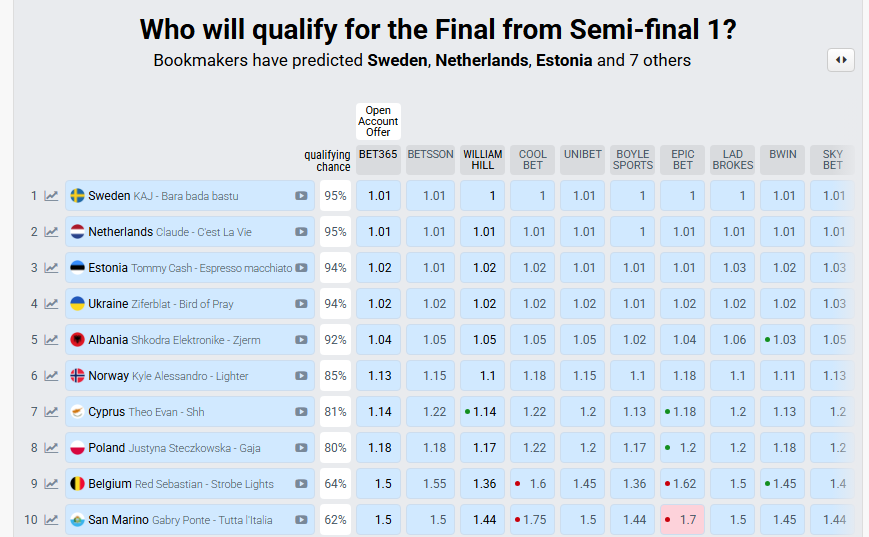Open the trend graph icon for Belgium
The width and height of the screenshot is (869, 537).
tap(51, 484)
